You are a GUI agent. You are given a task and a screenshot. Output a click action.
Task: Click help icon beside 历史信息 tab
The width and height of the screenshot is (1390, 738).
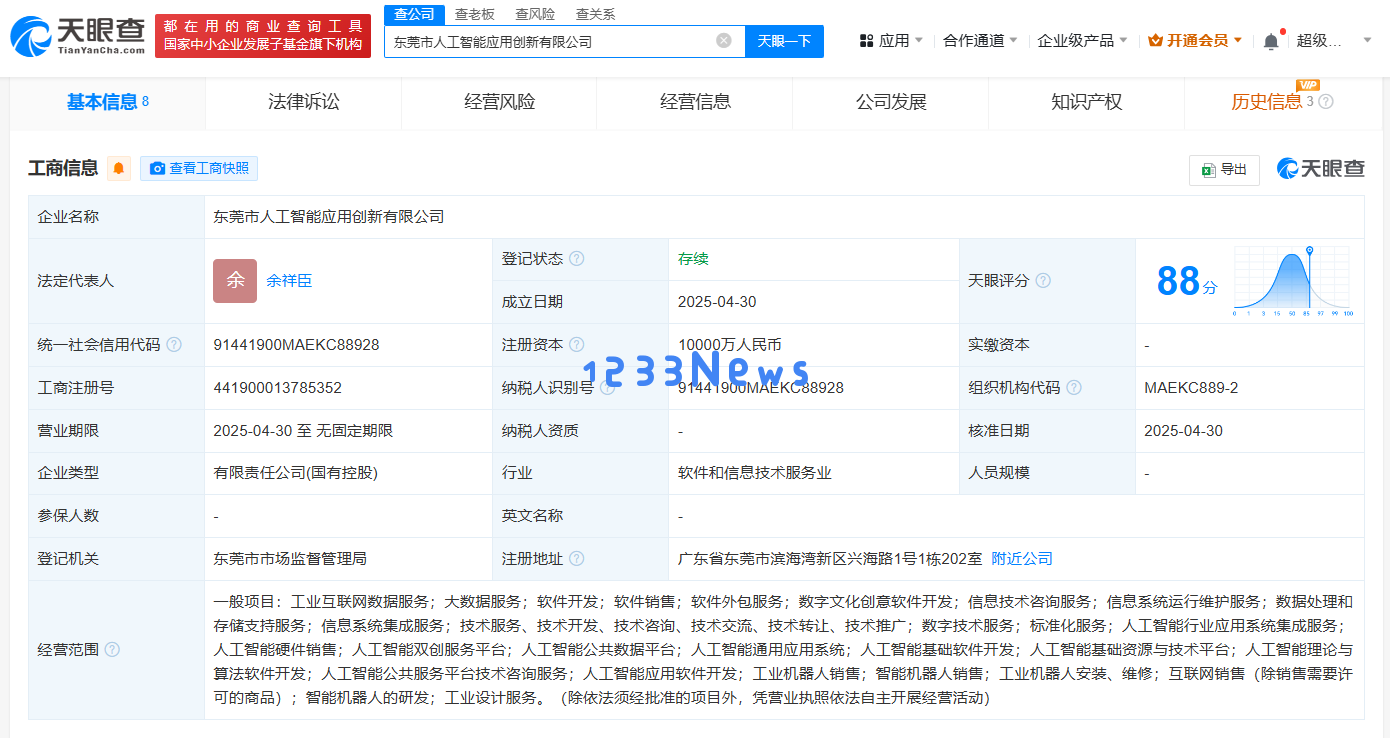click(x=1326, y=102)
